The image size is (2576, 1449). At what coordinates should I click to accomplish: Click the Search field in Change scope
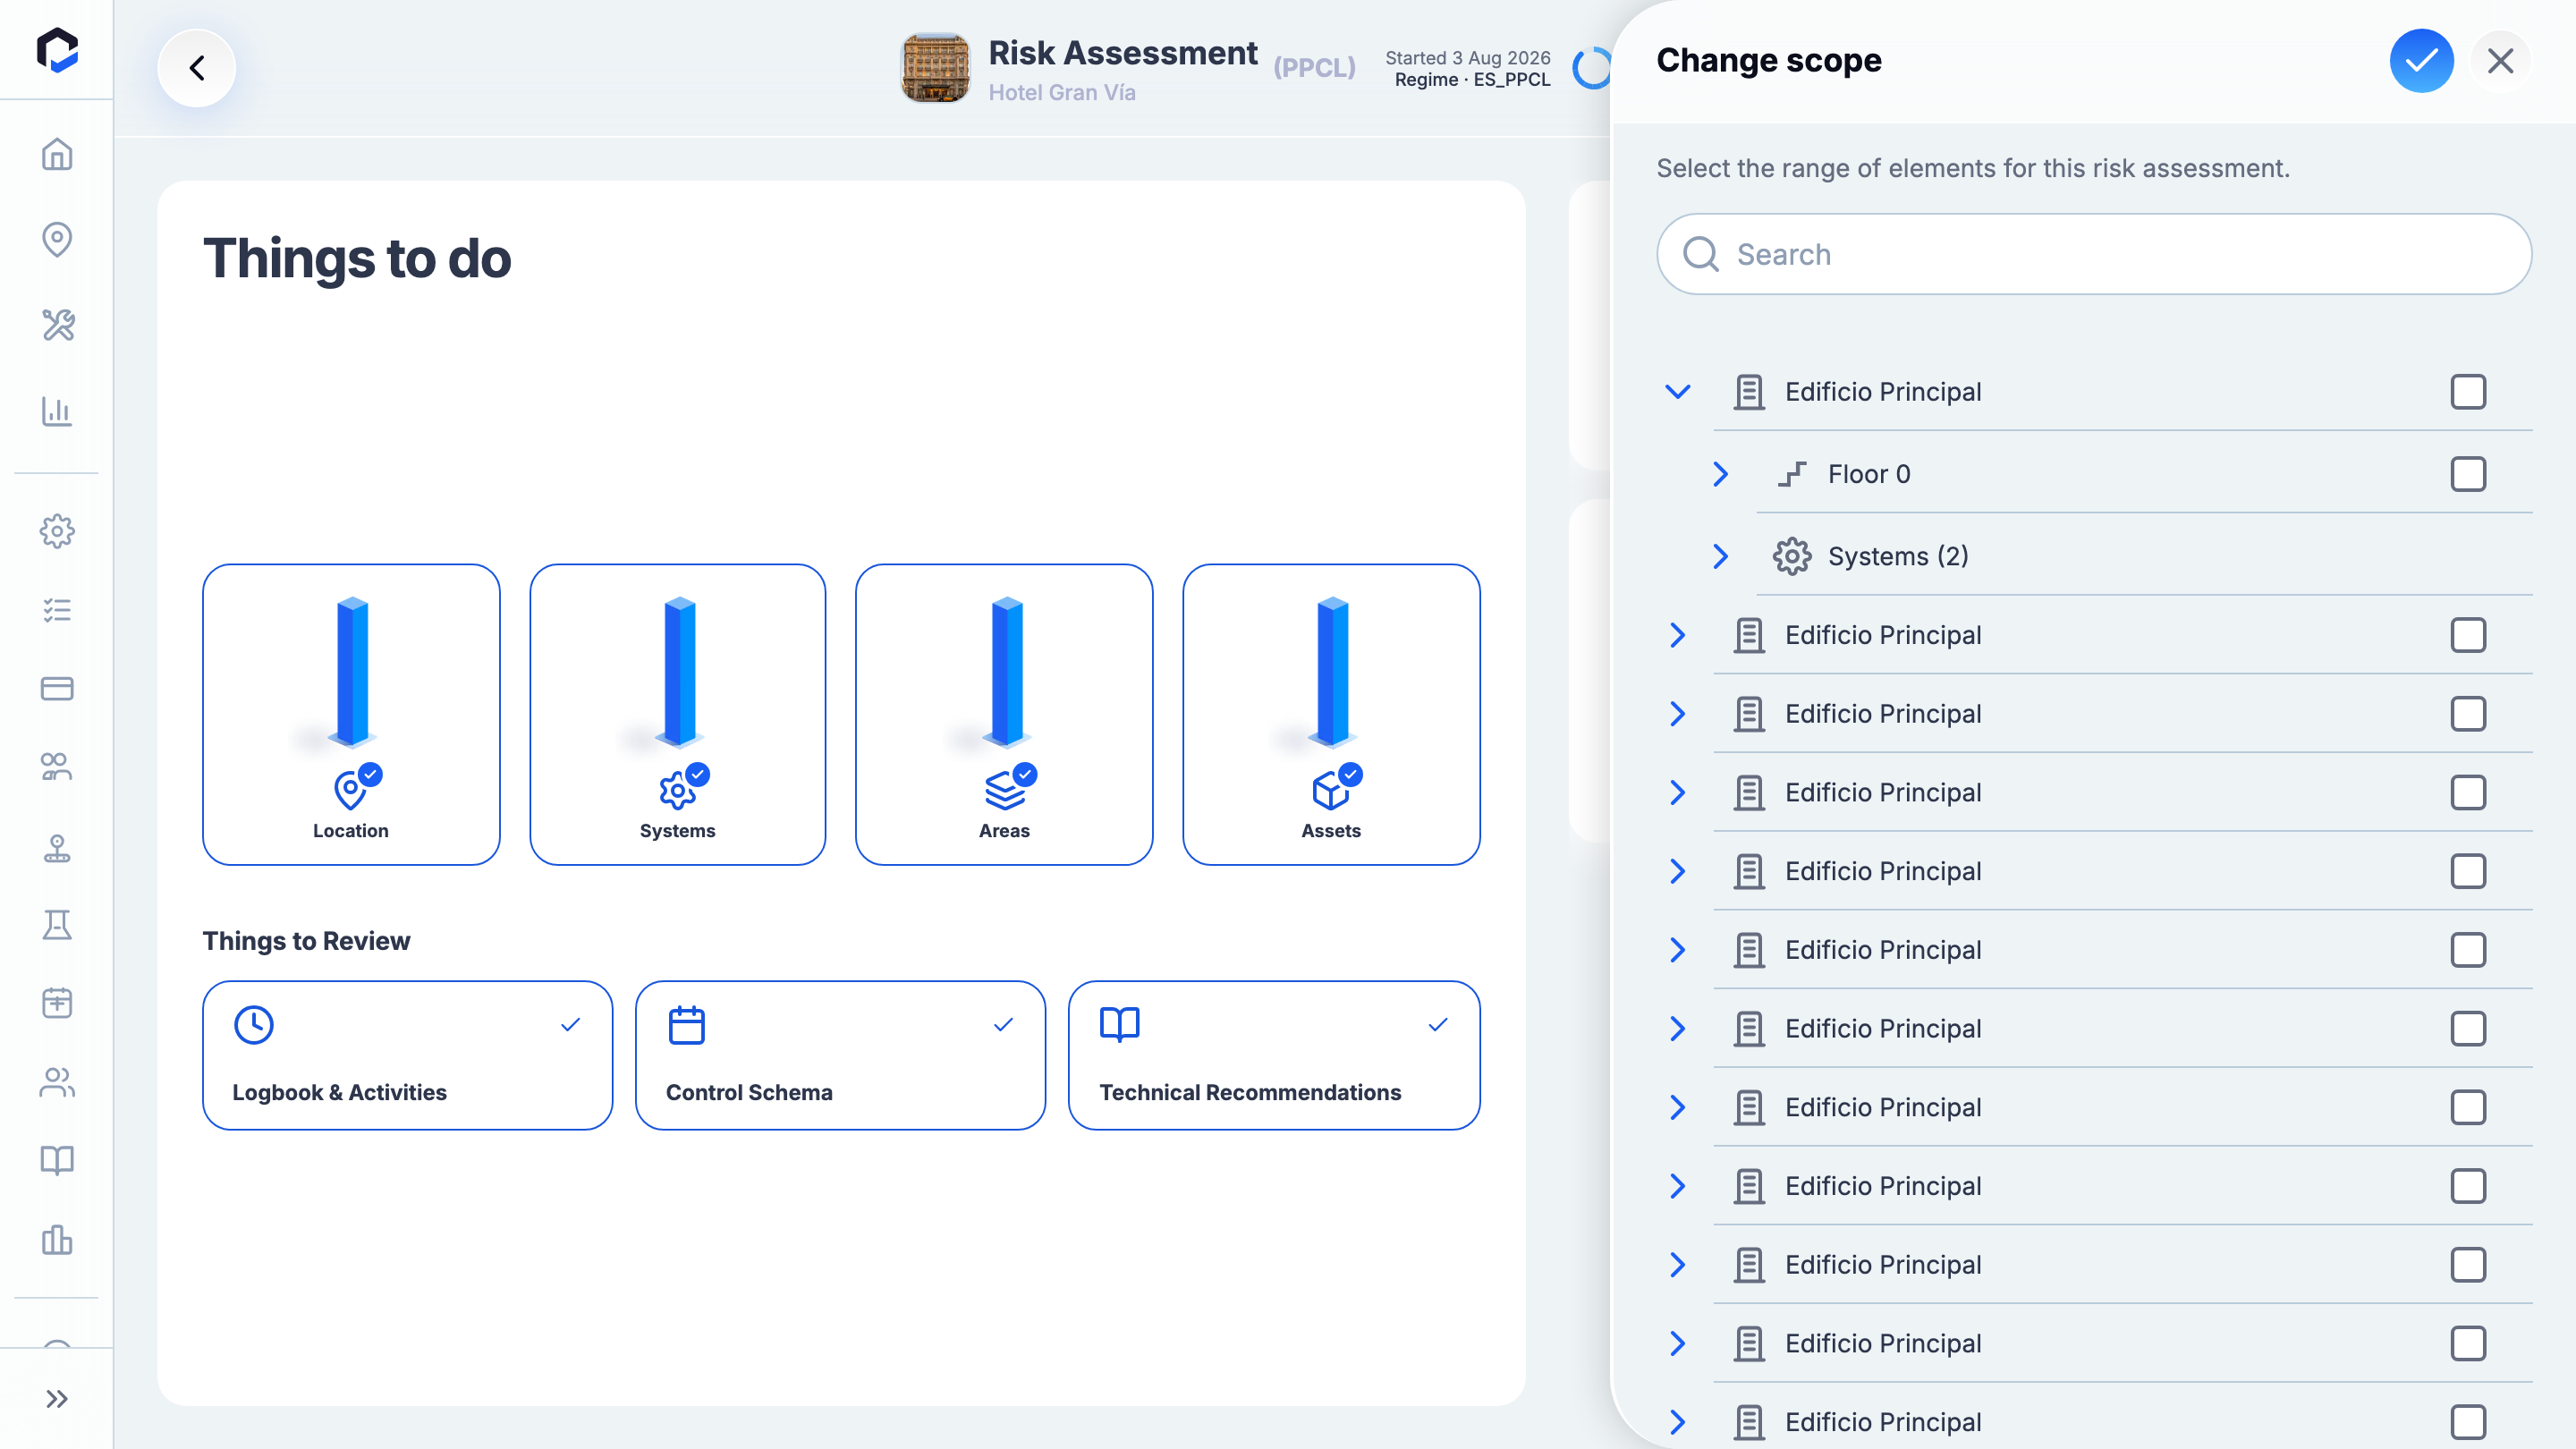(x=2094, y=254)
